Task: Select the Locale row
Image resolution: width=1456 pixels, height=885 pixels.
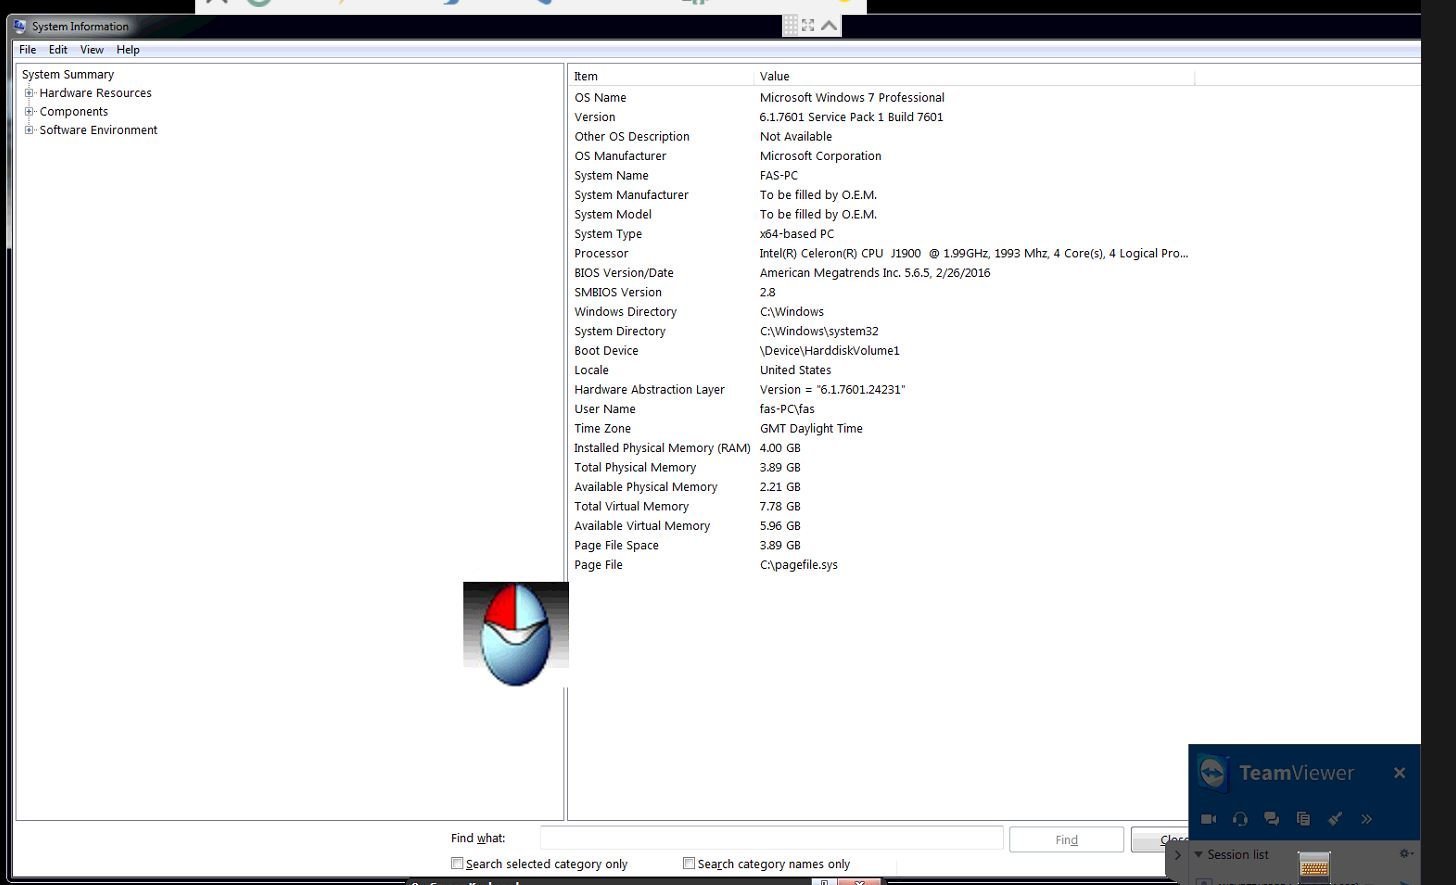Action: (x=881, y=370)
